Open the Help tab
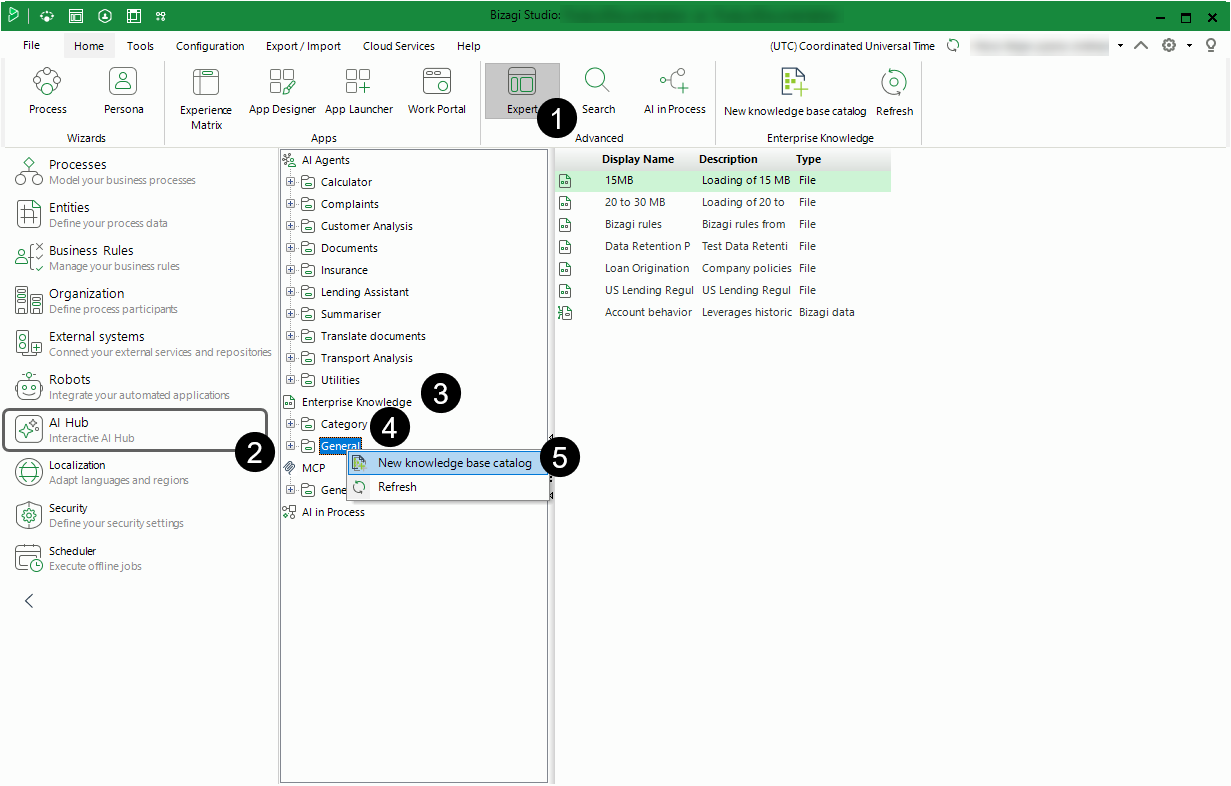Viewport: 1231px width, 786px height. 468,46
